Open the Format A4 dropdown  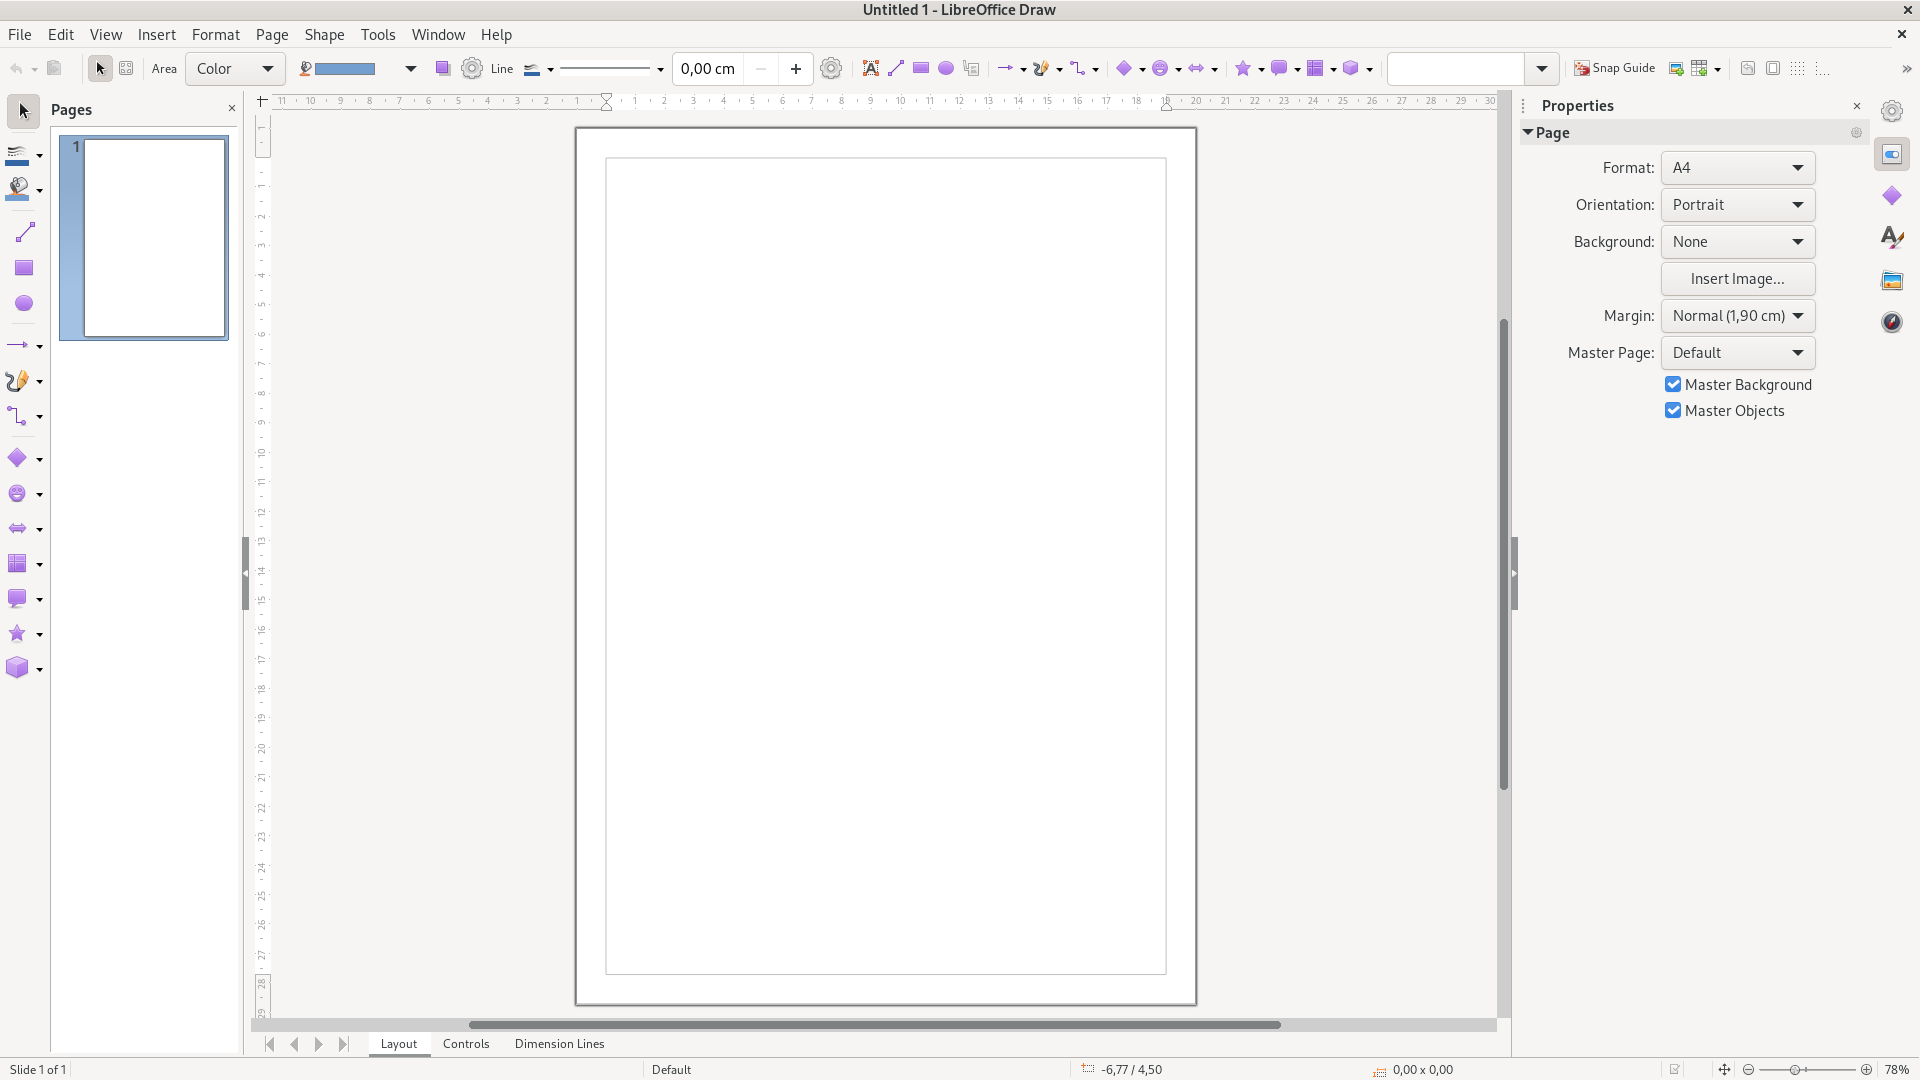[1737, 168]
